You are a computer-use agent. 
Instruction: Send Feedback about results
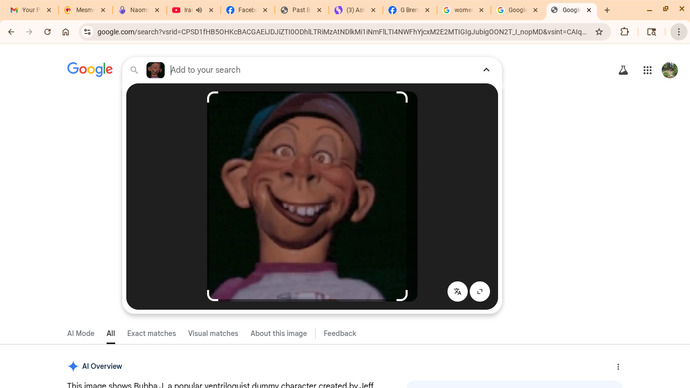coord(340,333)
